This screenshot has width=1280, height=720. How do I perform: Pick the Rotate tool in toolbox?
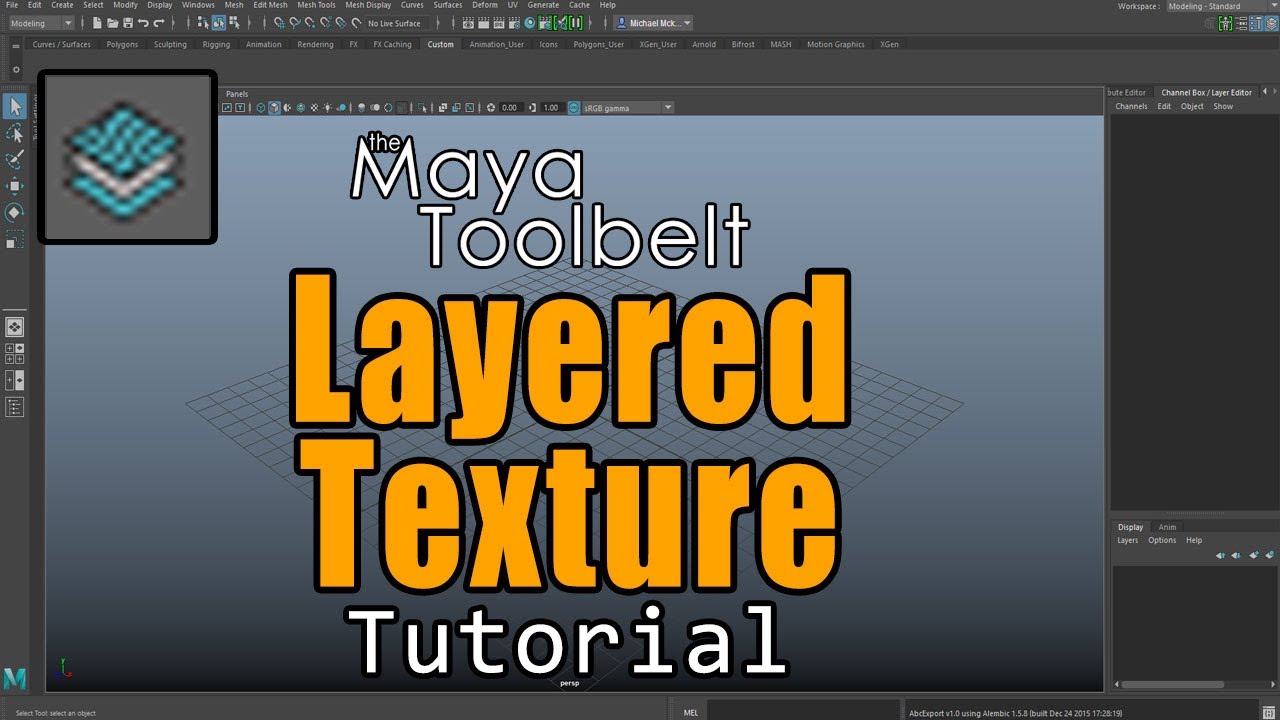[x=15, y=212]
